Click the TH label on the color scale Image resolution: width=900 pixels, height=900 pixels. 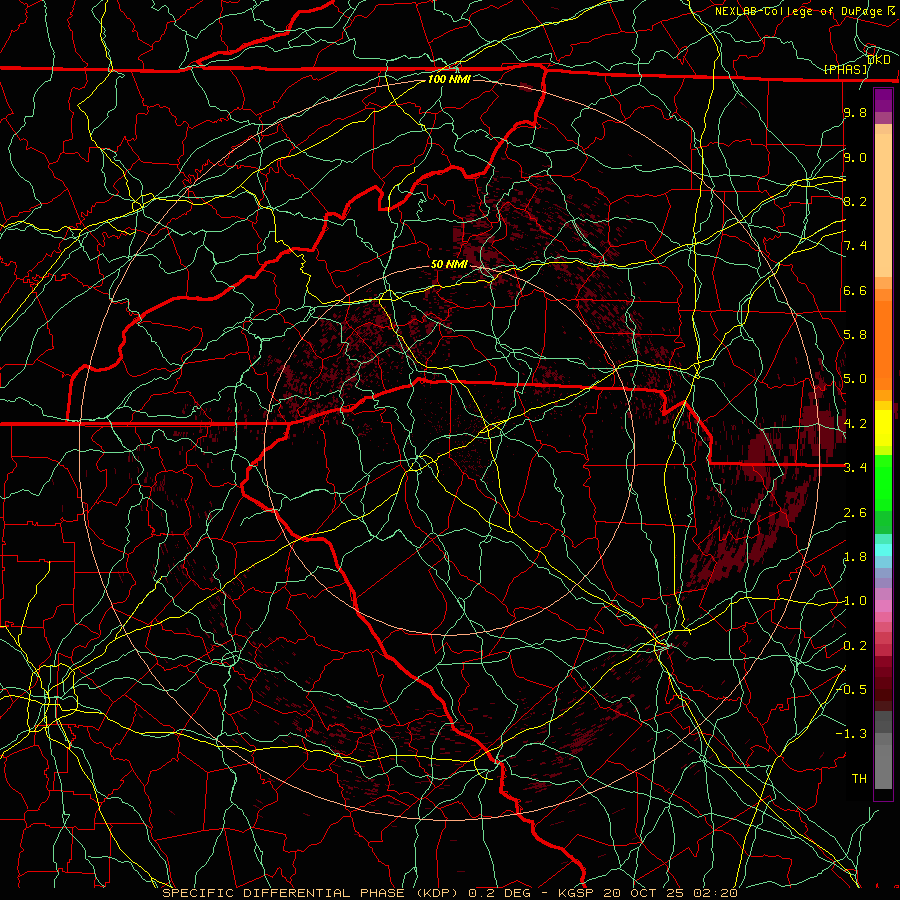[x=859, y=779]
